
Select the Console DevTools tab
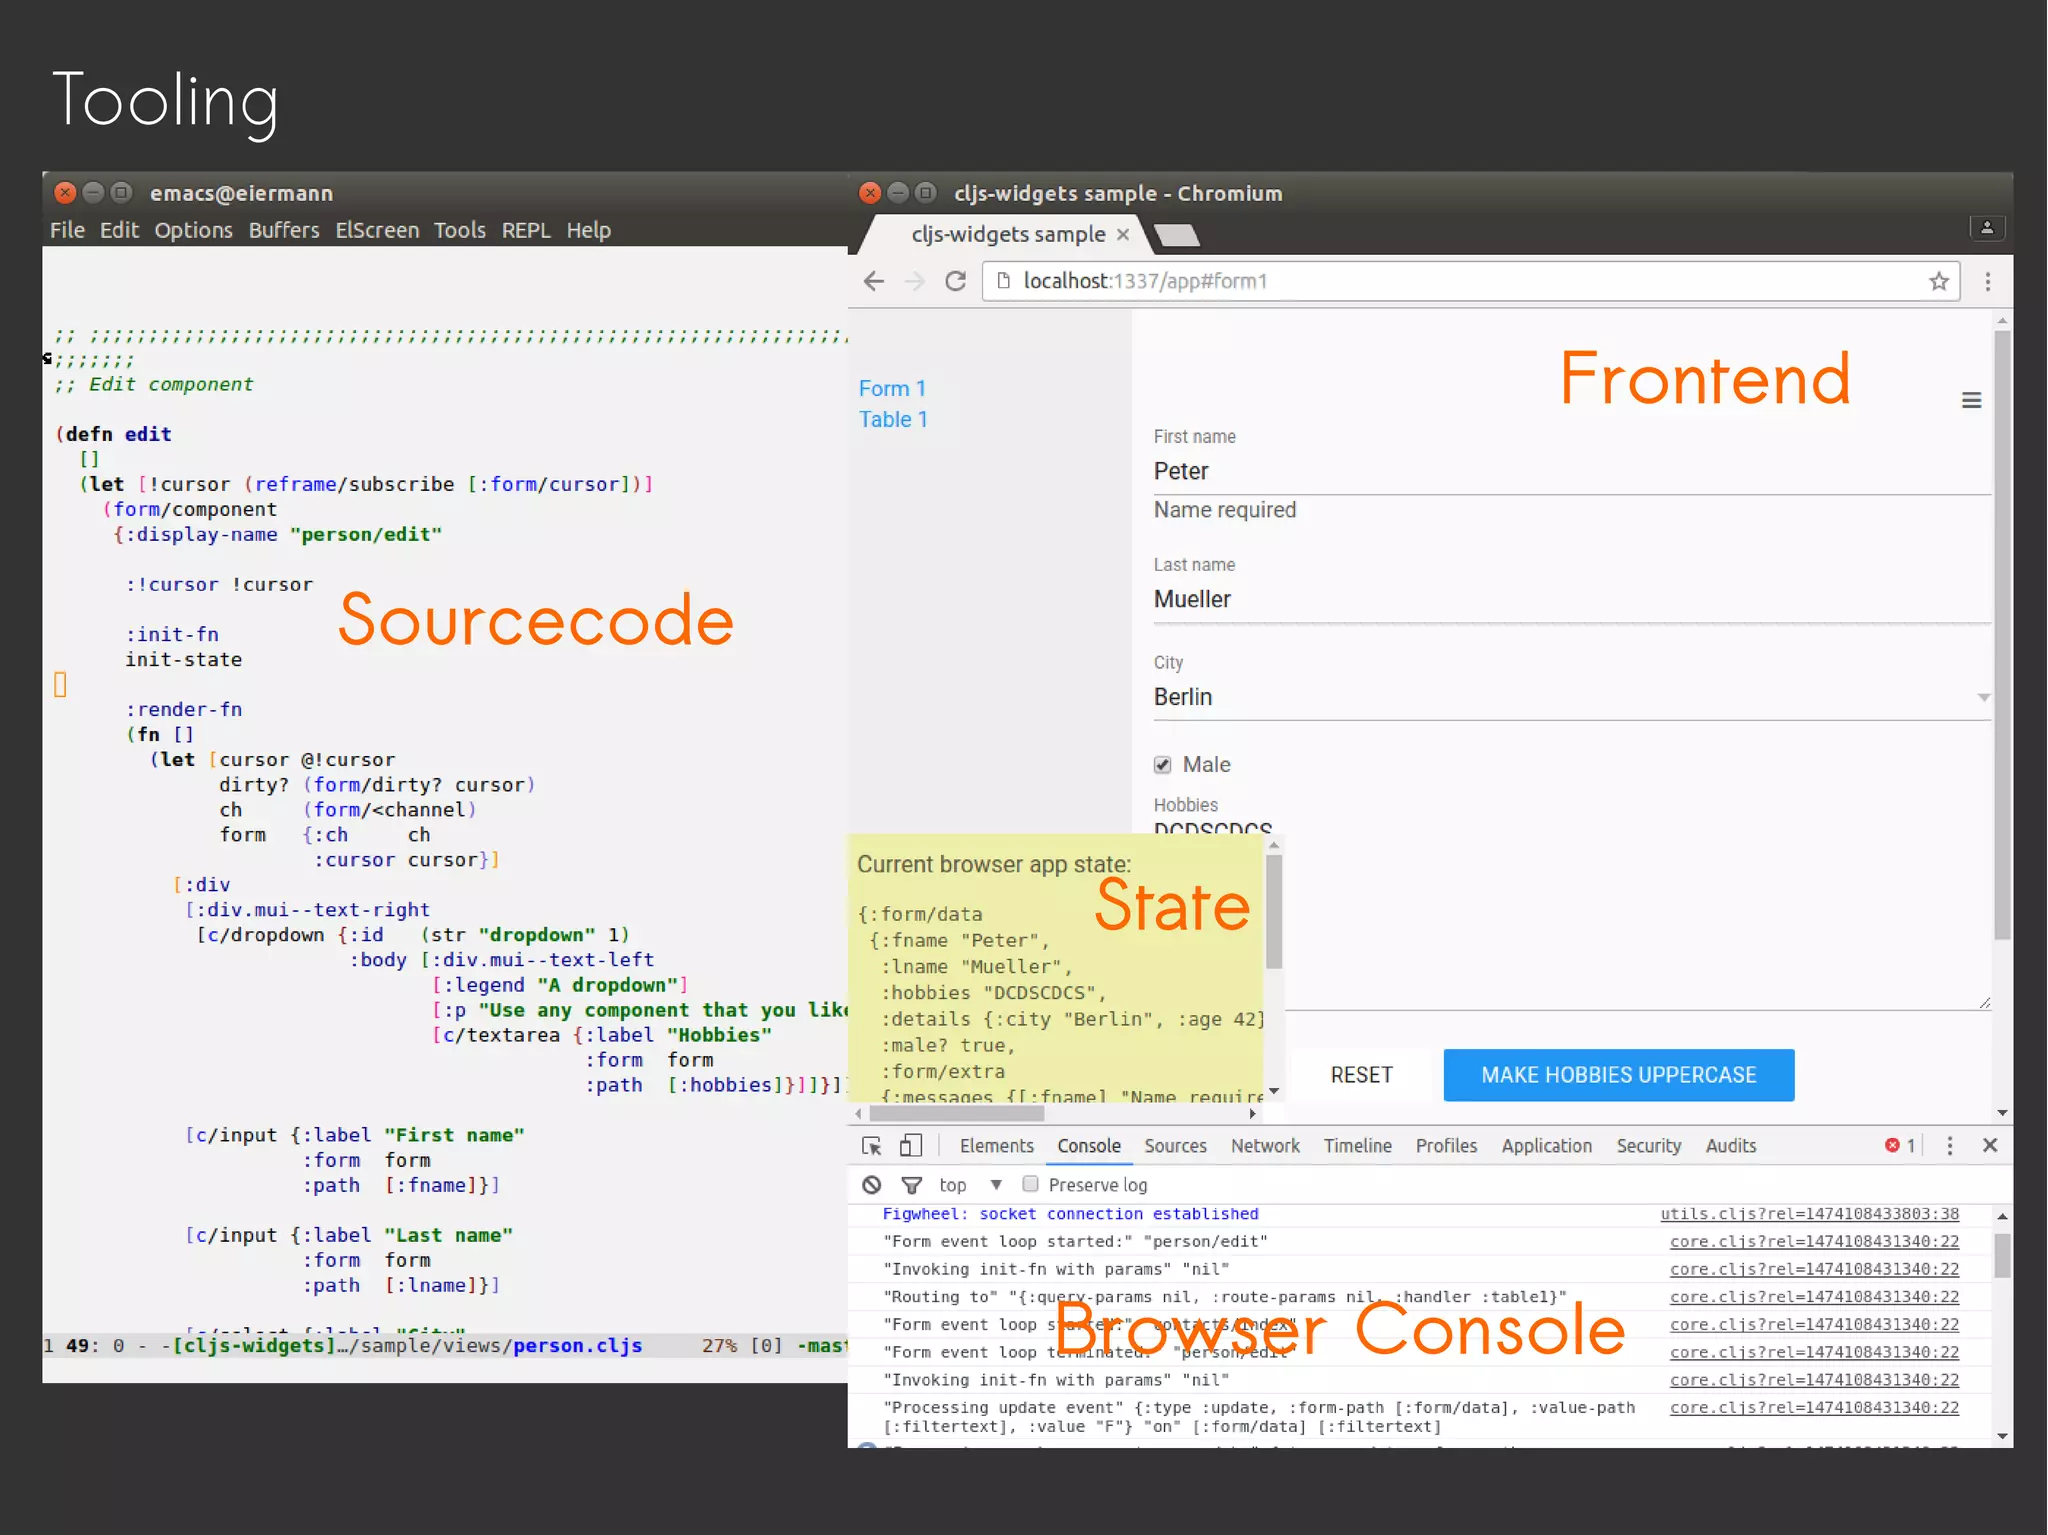[x=1089, y=1146]
